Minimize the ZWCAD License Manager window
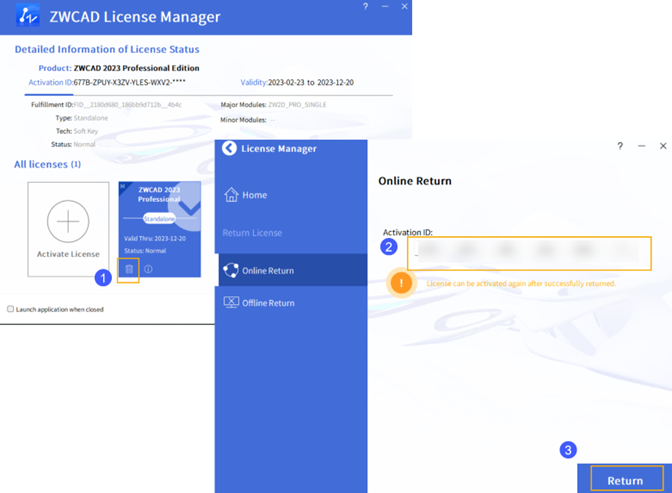Screen dimensions: 672x493 (x=385, y=6)
